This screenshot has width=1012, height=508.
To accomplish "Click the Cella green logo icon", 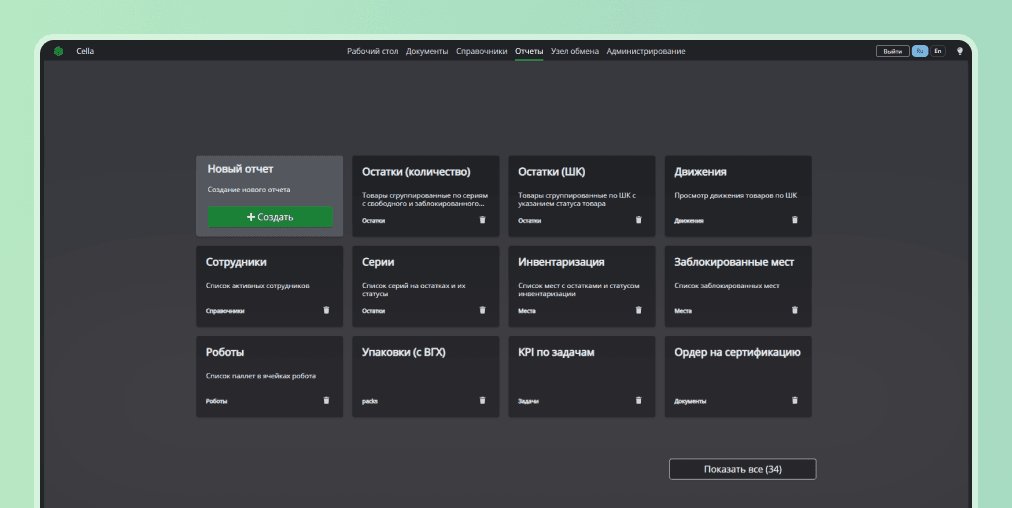I will (x=59, y=51).
